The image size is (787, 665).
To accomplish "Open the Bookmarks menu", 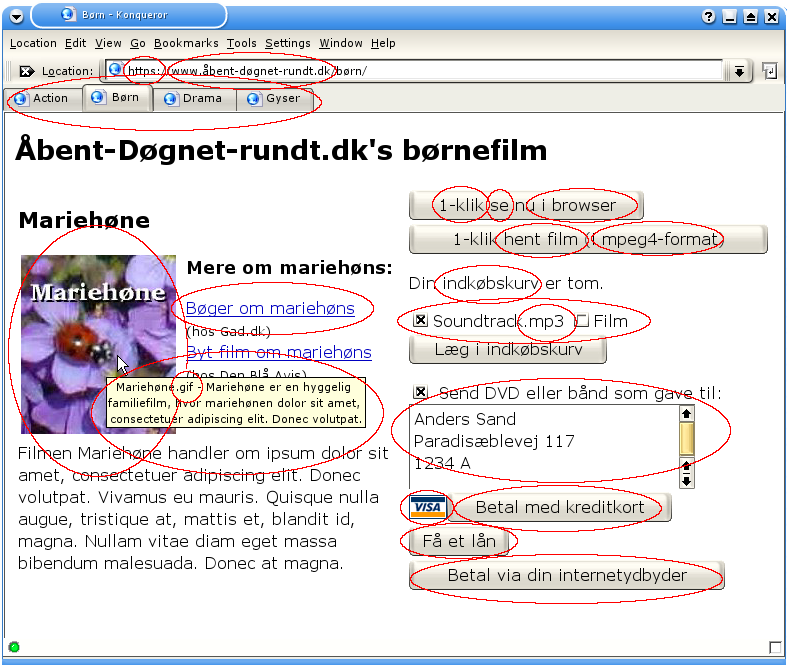I will (186, 43).
